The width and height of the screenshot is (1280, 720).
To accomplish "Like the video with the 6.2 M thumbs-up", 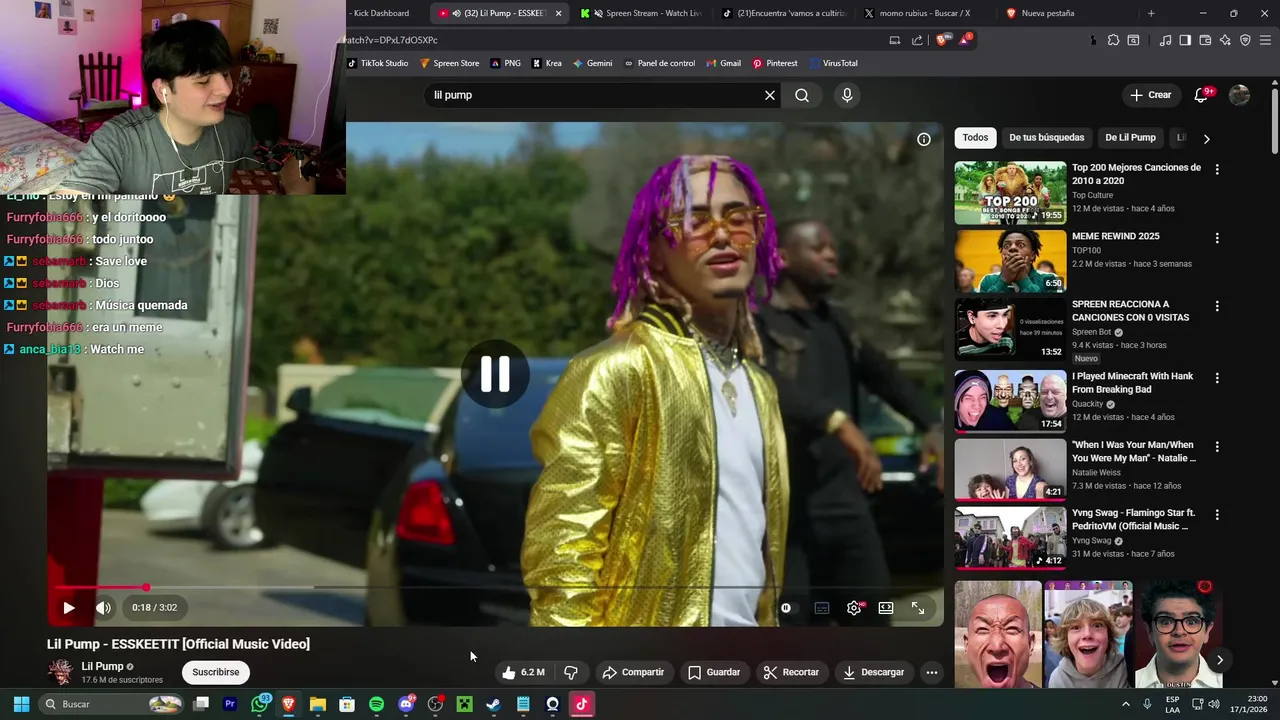I will point(523,672).
